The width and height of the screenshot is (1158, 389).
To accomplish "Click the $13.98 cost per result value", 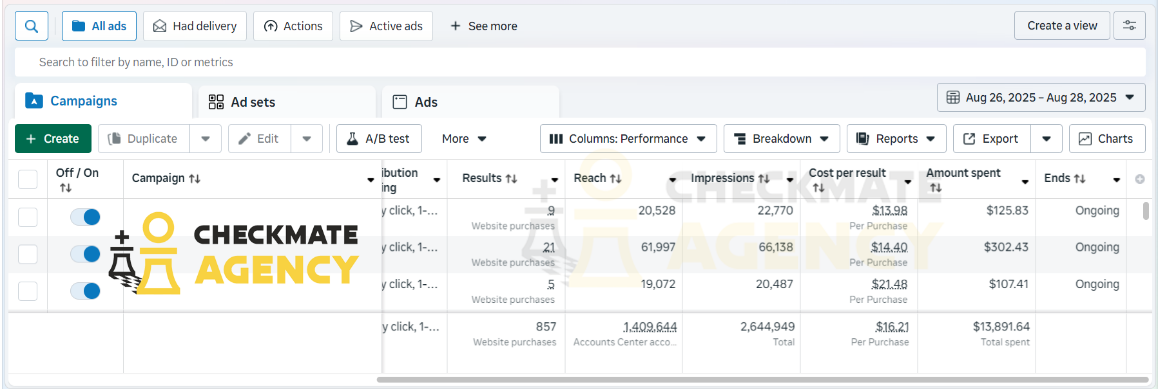I will click(890, 211).
